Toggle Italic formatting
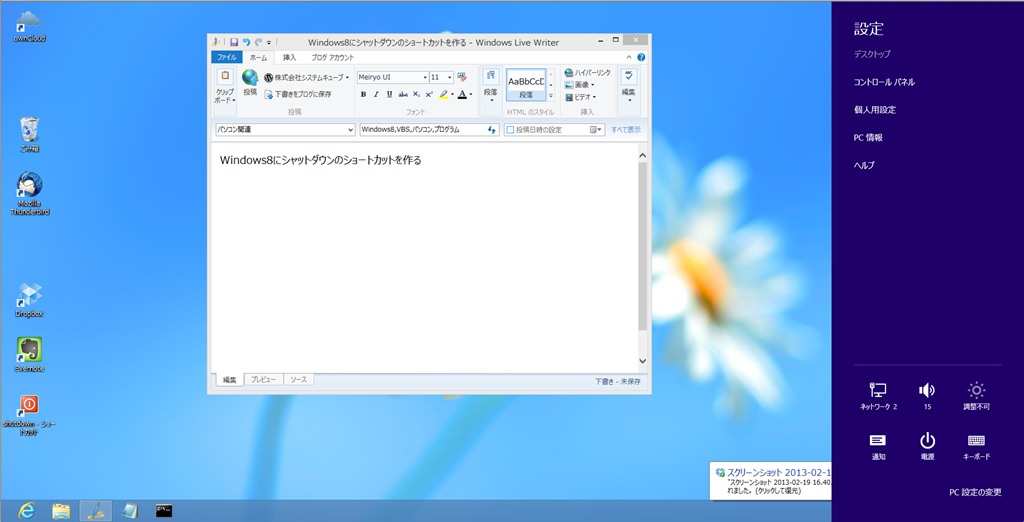 pos(376,94)
